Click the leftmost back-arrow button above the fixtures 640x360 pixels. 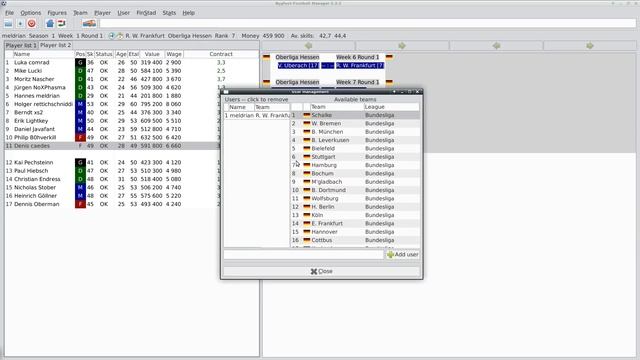tap(309, 46)
